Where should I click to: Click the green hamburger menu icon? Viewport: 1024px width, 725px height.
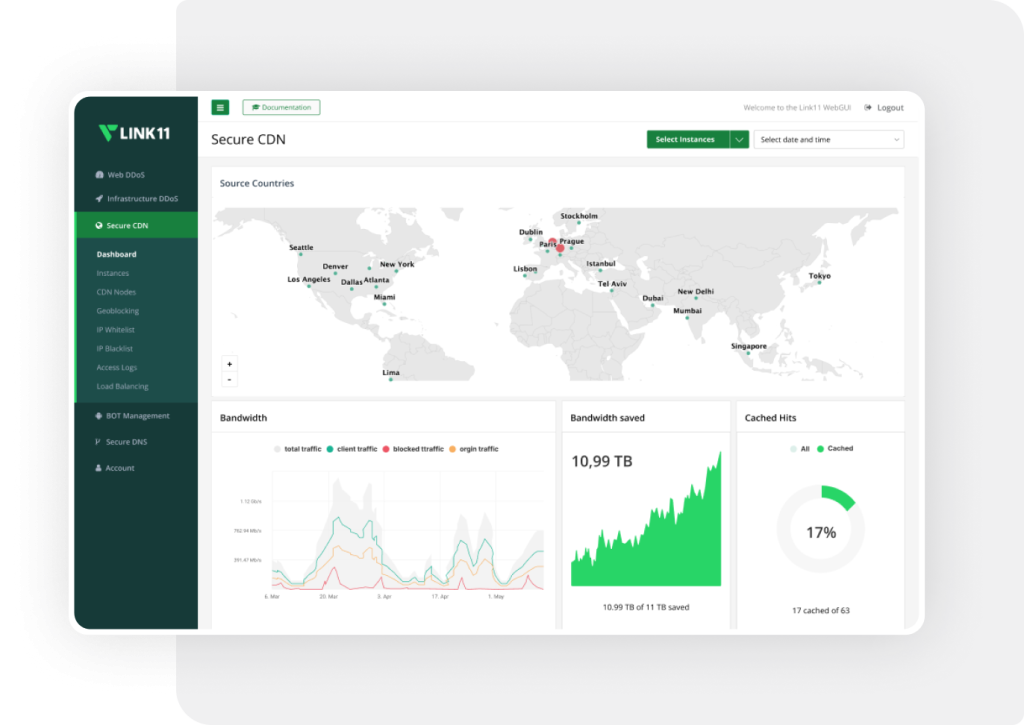[220, 107]
